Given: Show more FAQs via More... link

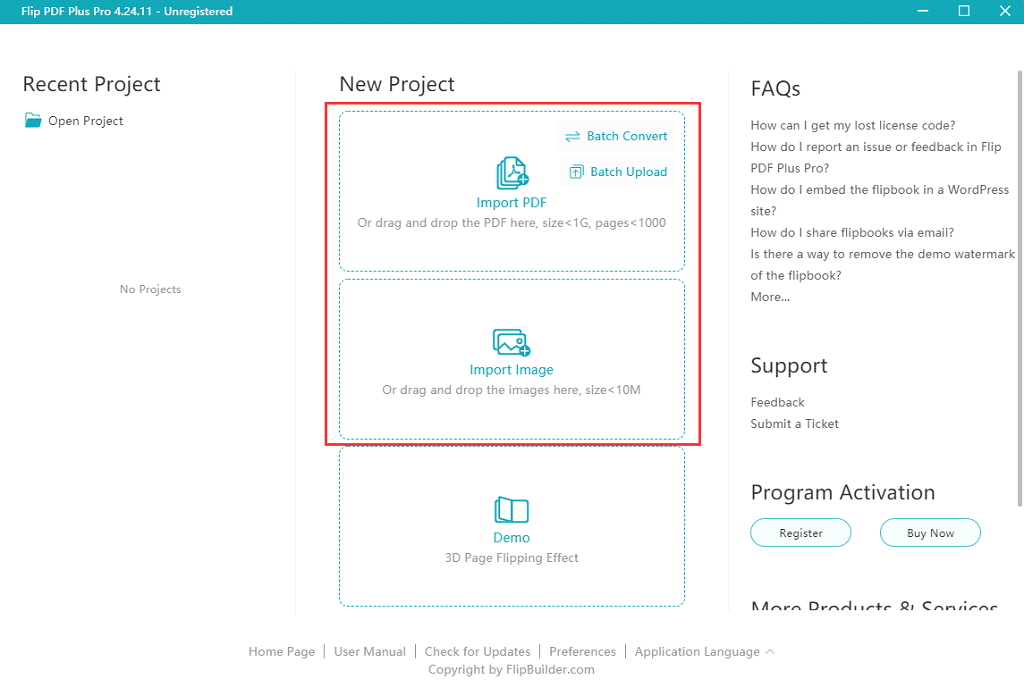Looking at the screenshot, I should 770,297.
